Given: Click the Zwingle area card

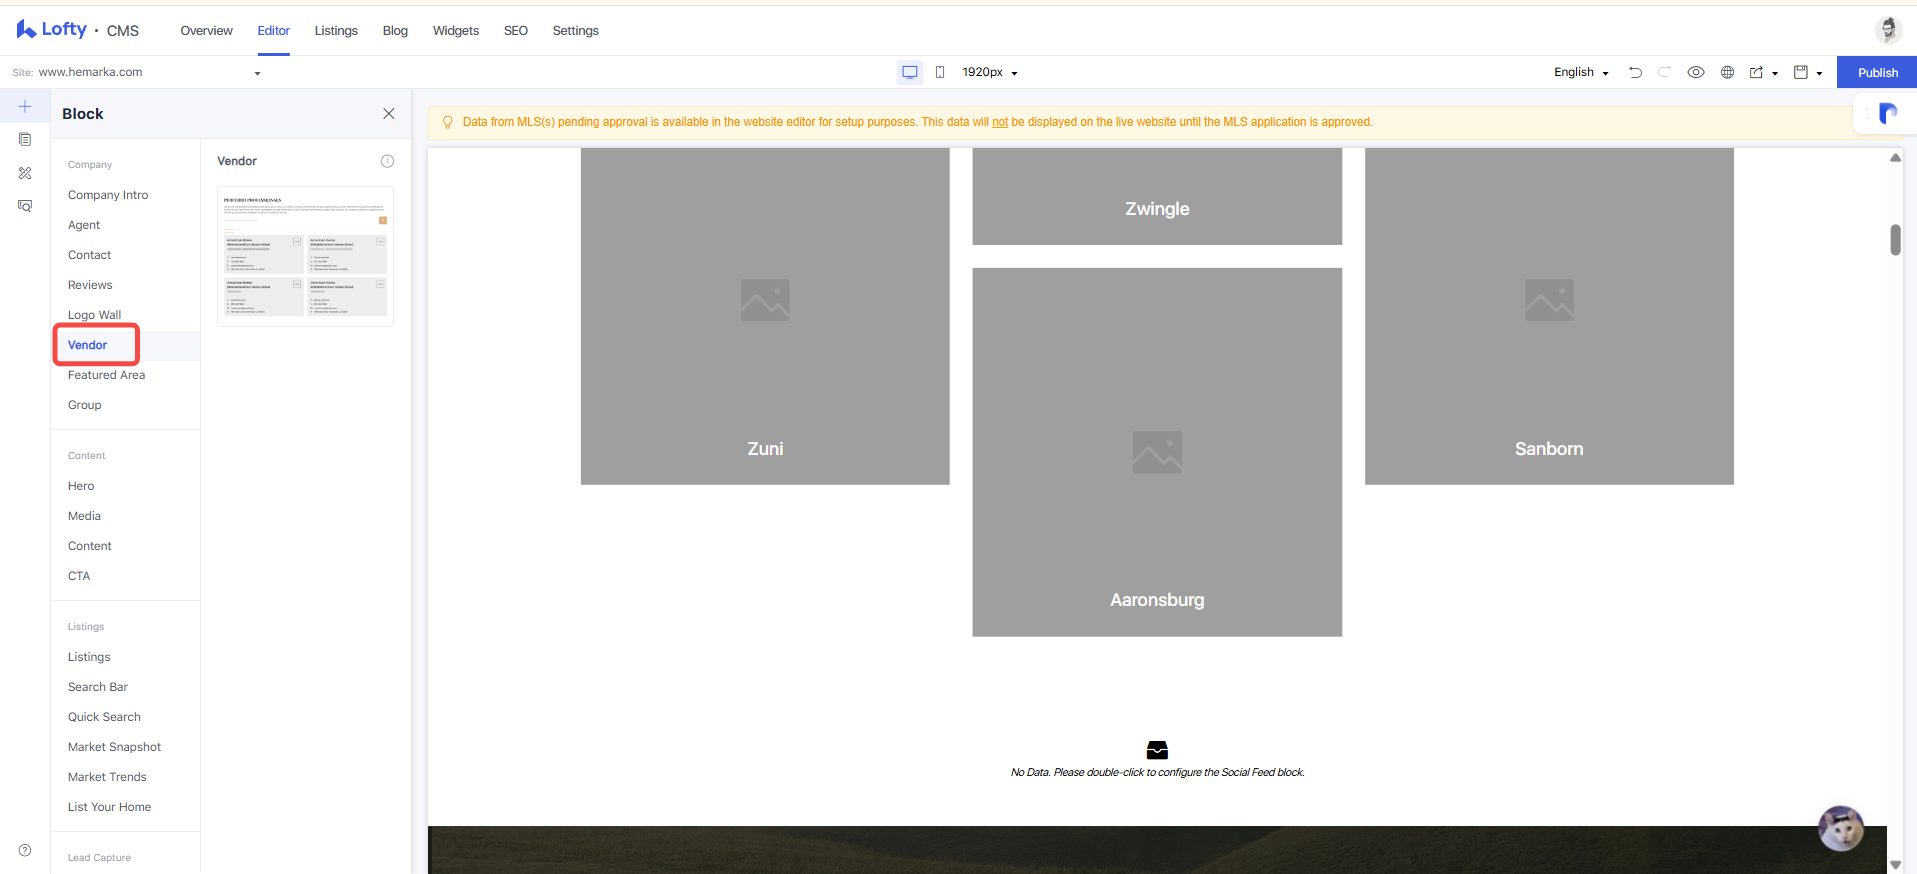Looking at the screenshot, I should pos(1157,196).
